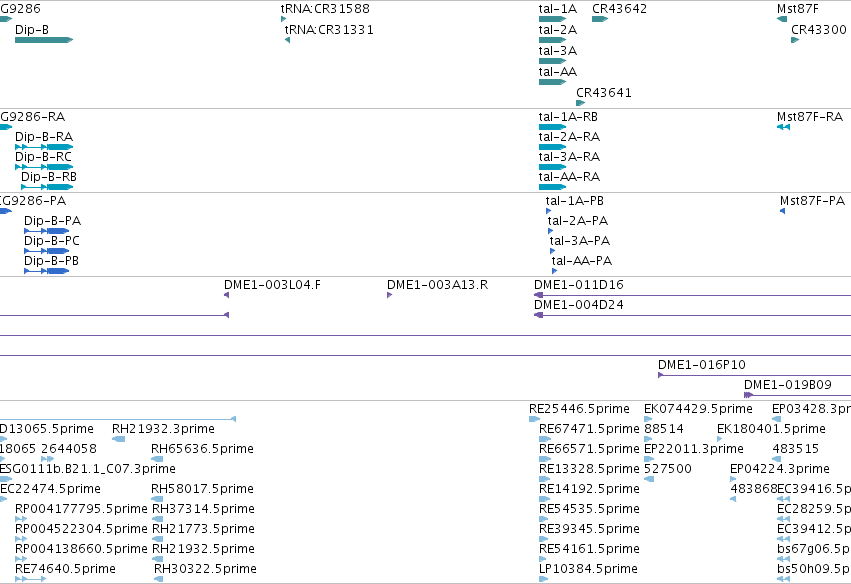Screen dimensions: 851x584
Task: Open the RH65636.5prime EST label
Action: 202,449
